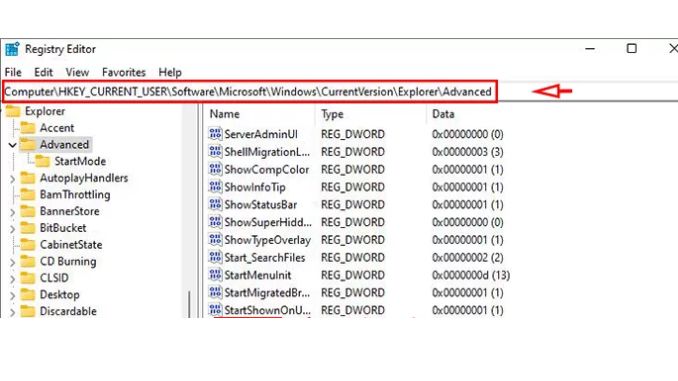This screenshot has height=381, width=678.
Task: Click REG_DWORD type of ShowStatusBar row
Action: point(352,205)
